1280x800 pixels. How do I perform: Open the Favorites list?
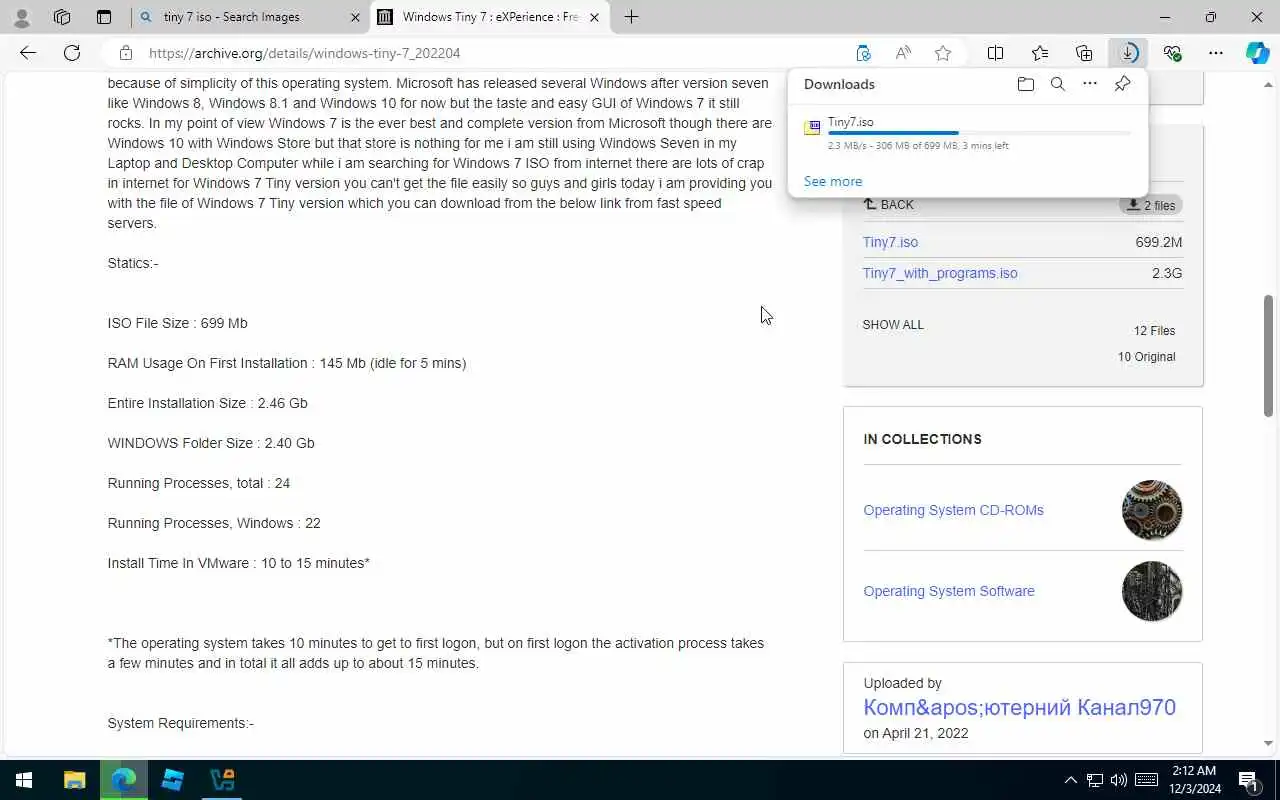1040,53
